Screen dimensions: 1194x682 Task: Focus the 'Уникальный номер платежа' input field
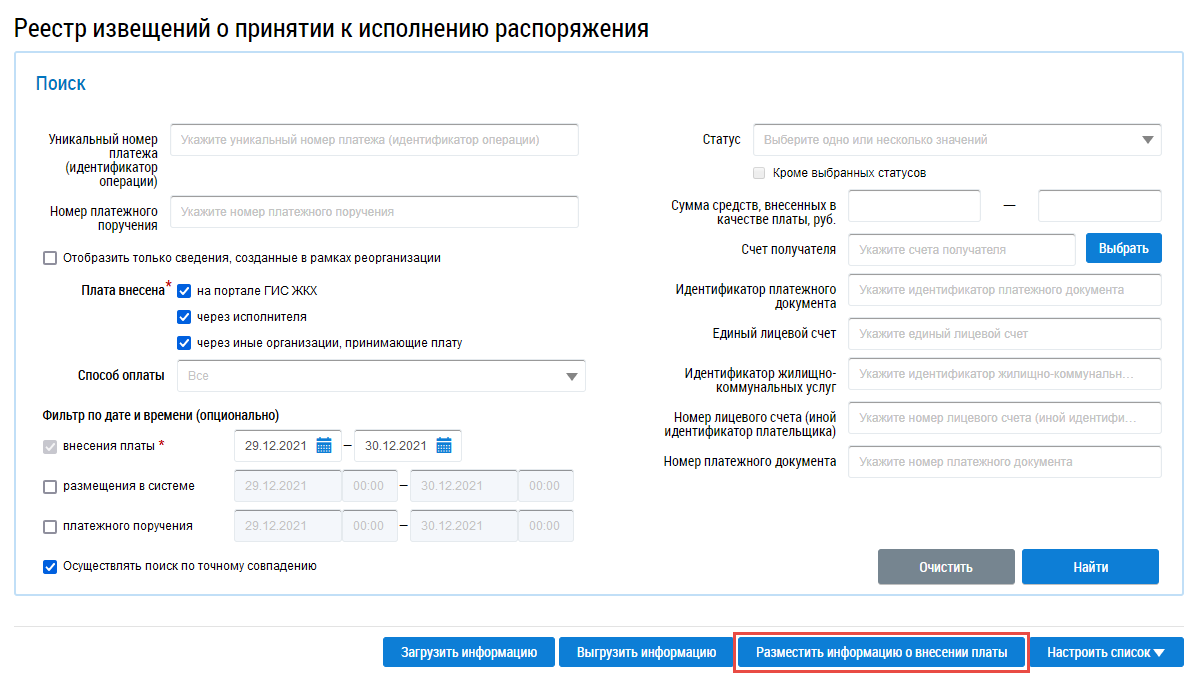coord(374,140)
